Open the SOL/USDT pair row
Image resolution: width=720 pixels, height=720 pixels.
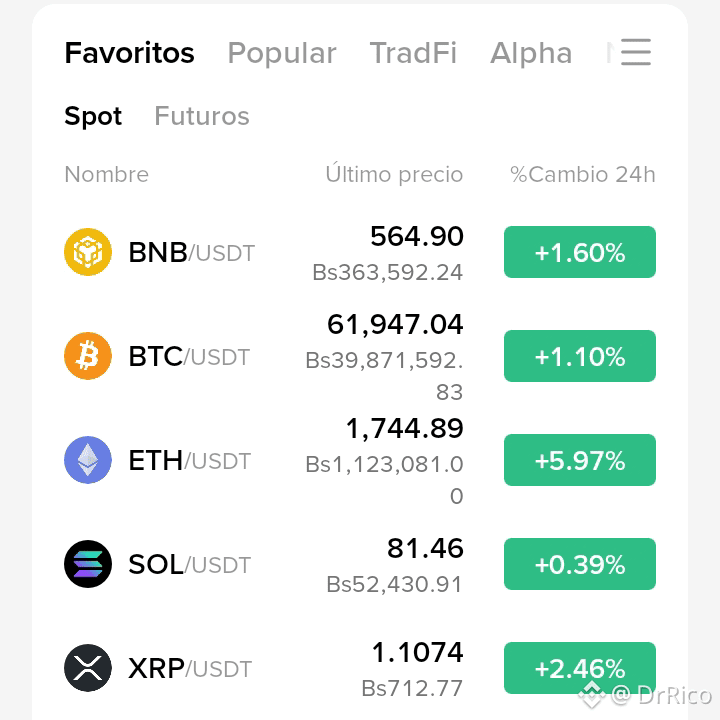(360, 564)
